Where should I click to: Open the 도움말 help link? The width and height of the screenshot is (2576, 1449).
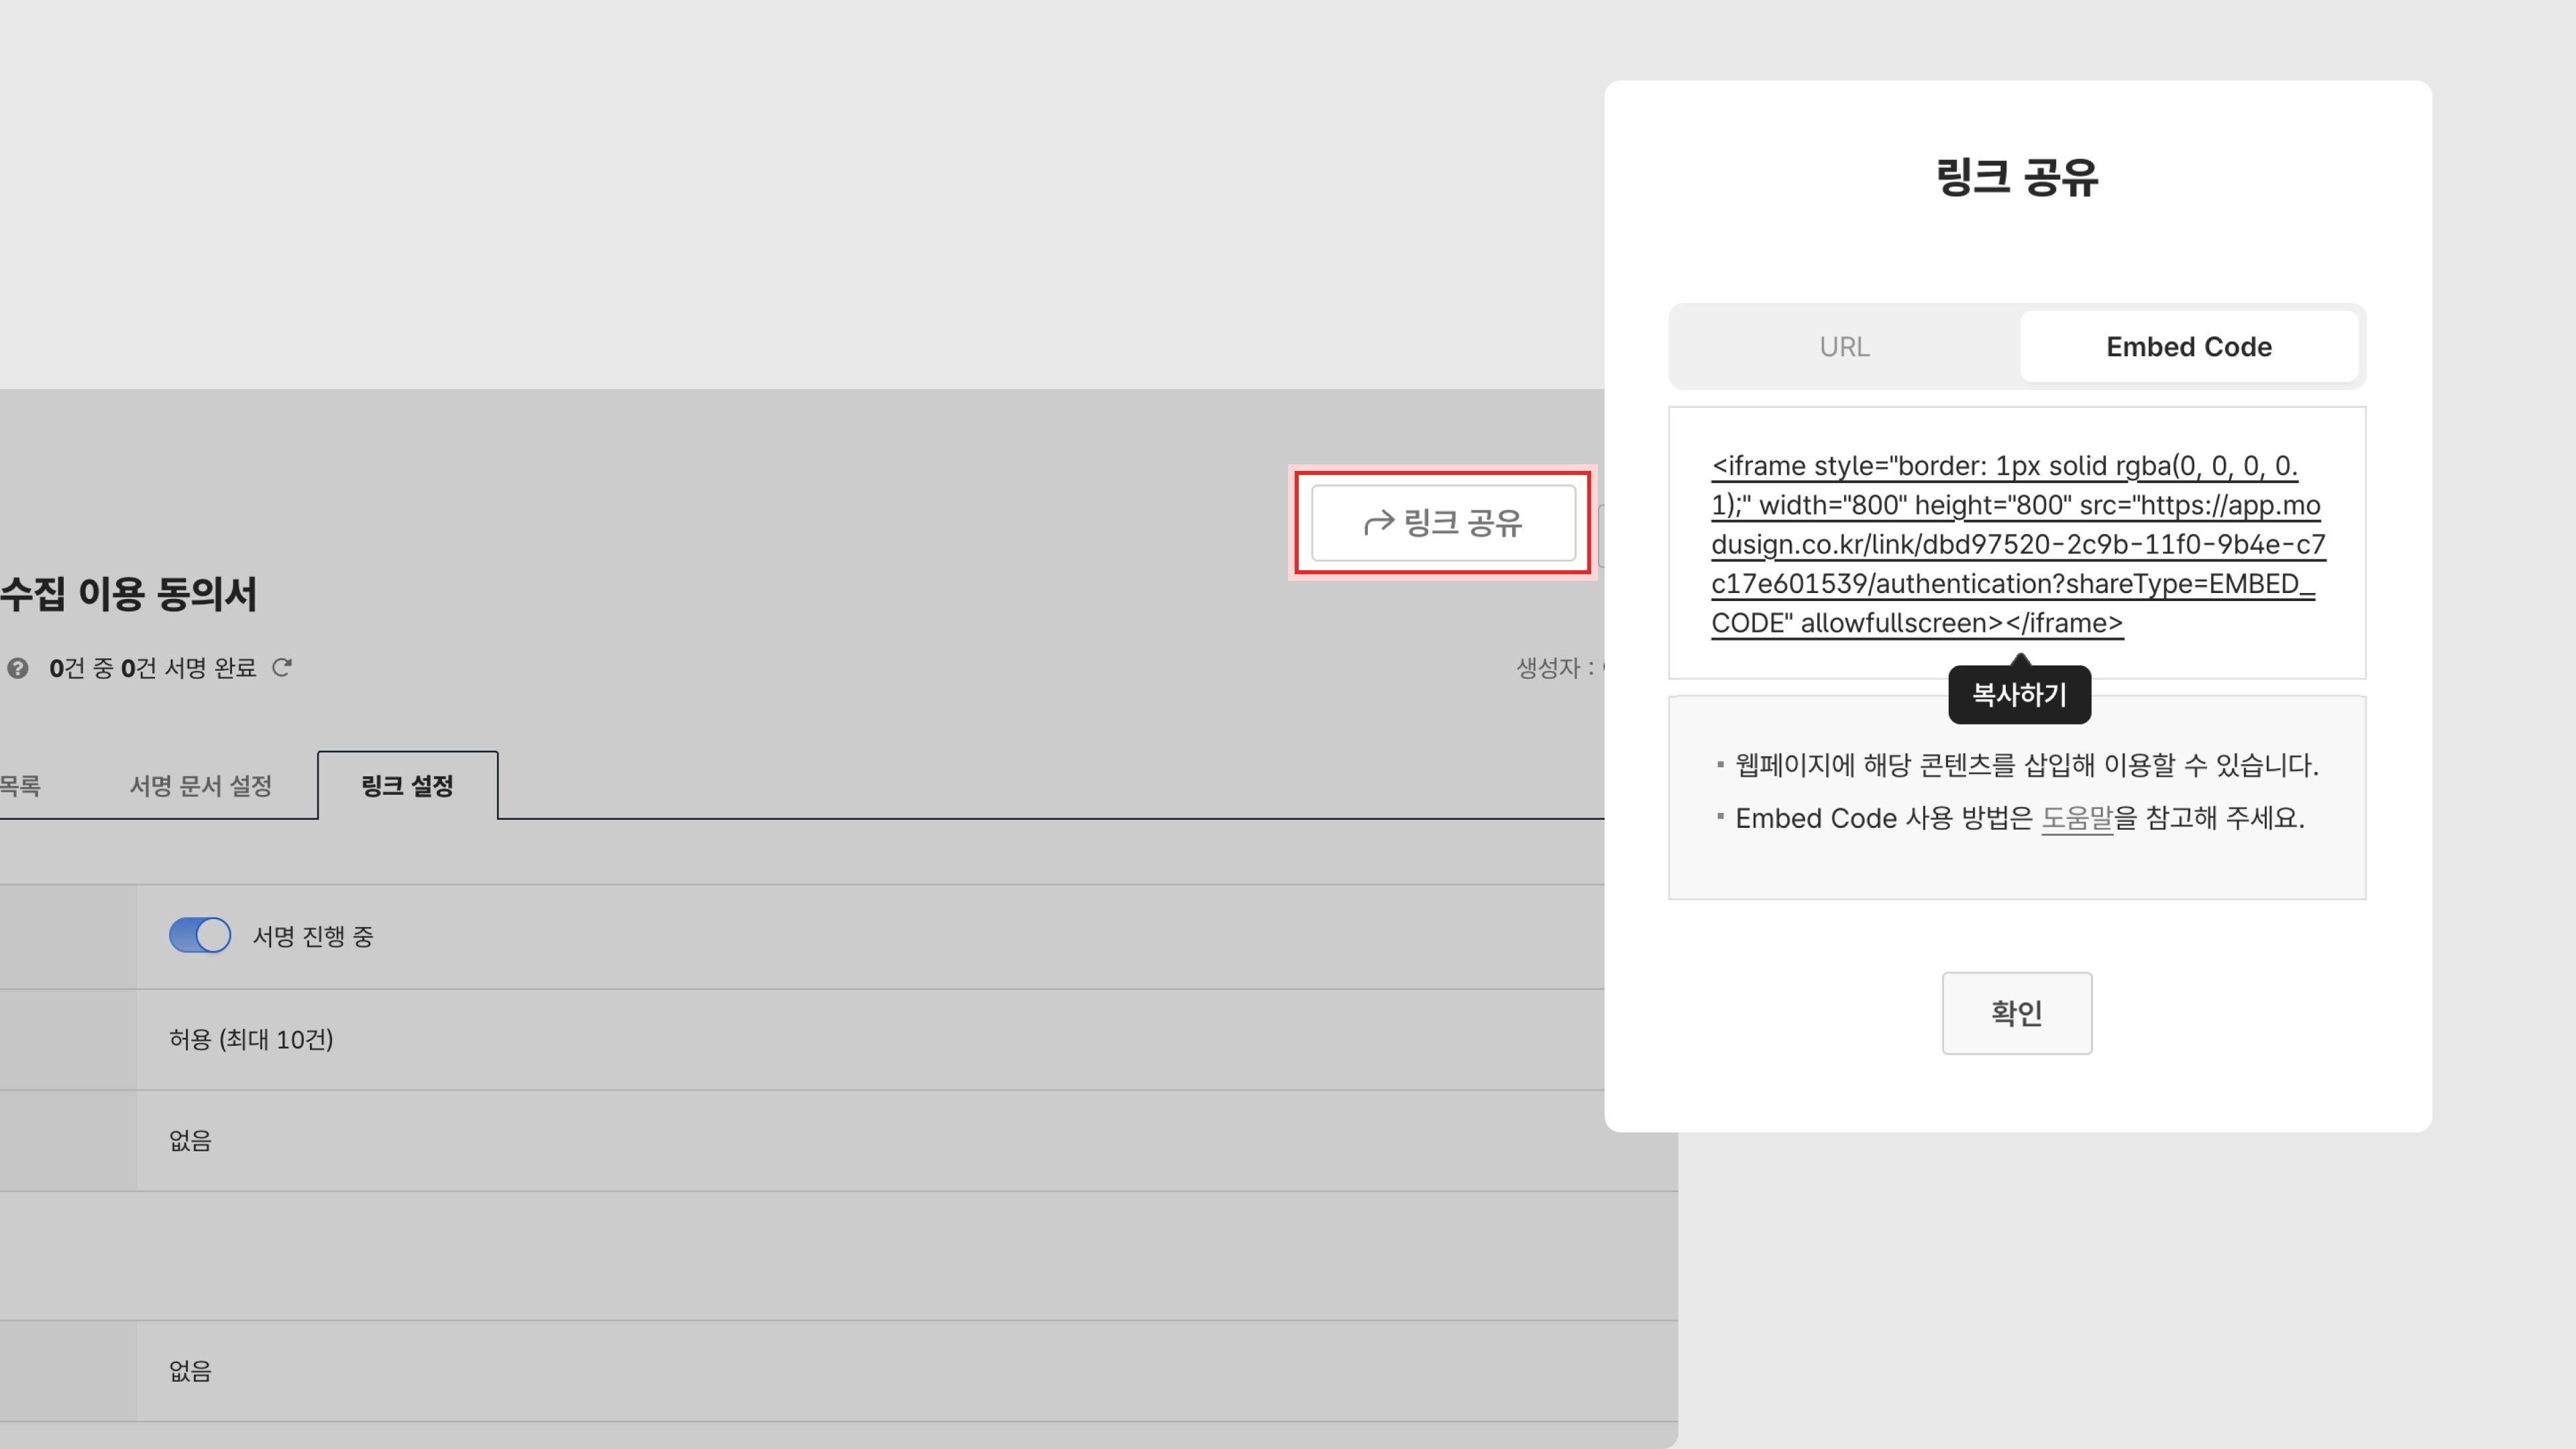point(2076,818)
